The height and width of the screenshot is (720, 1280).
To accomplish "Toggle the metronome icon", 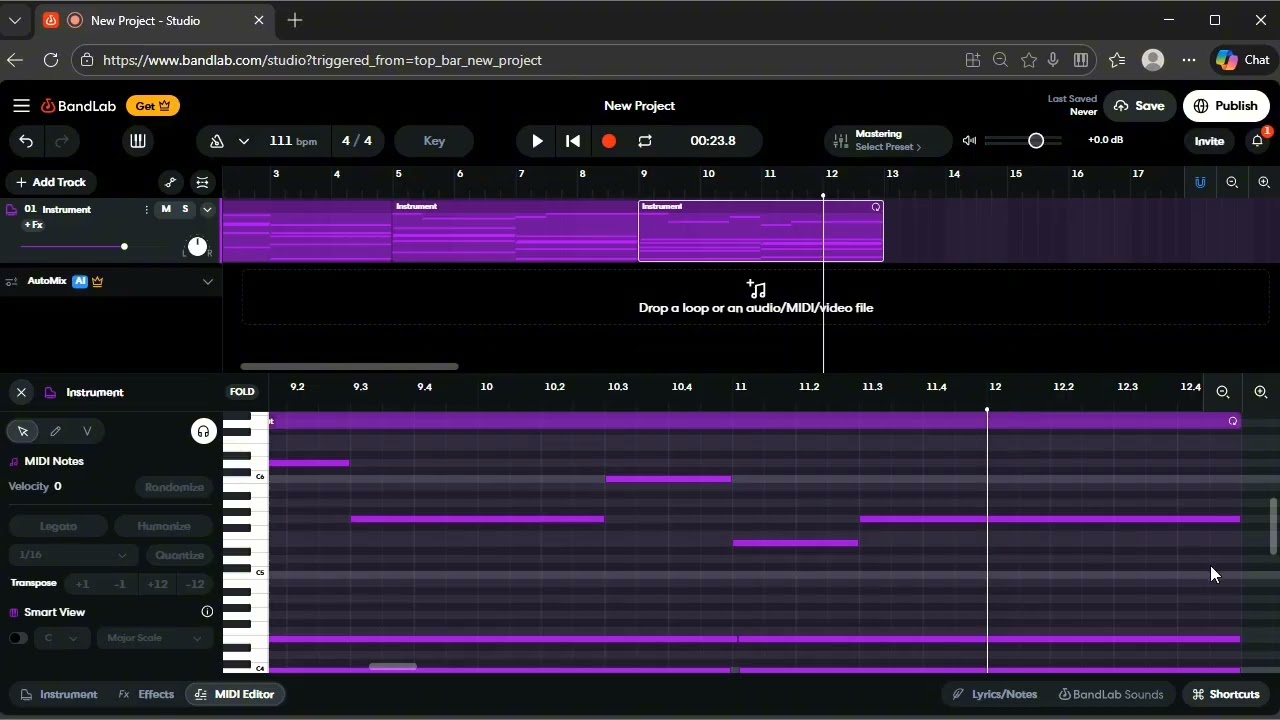I will (216, 141).
